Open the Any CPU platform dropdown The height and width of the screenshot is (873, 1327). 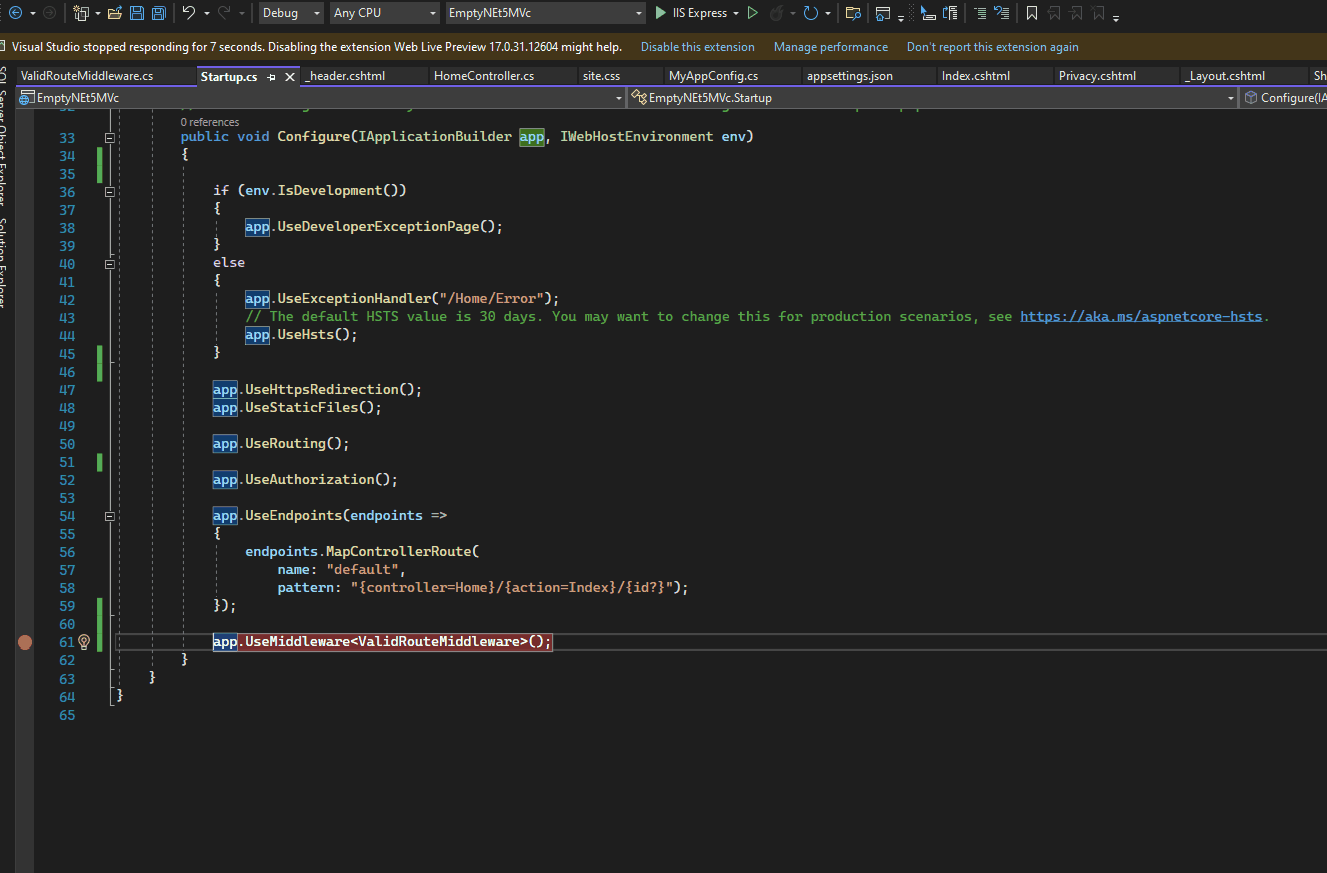[385, 13]
